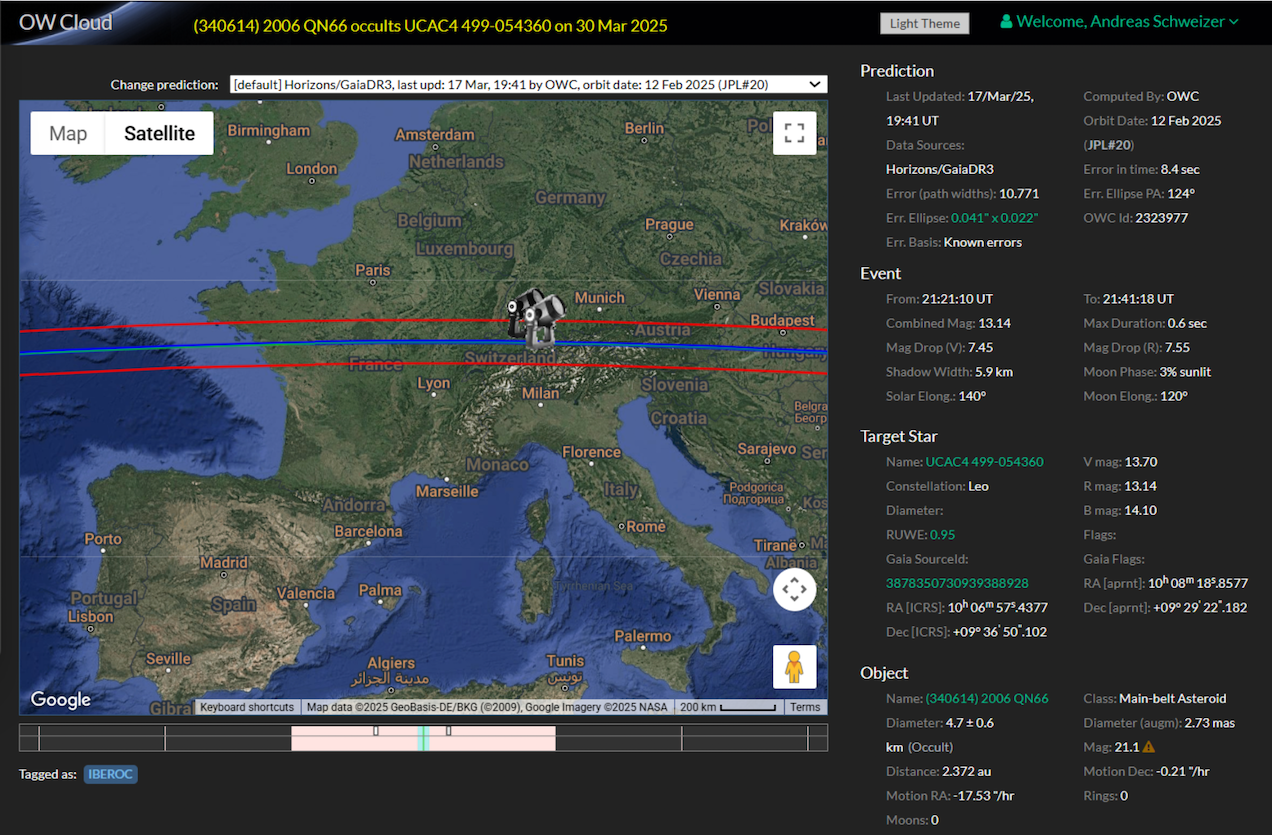The height and width of the screenshot is (835, 1272).
Task: Click the Event From time 21:21:10 UT
Action: click(957, 298)
